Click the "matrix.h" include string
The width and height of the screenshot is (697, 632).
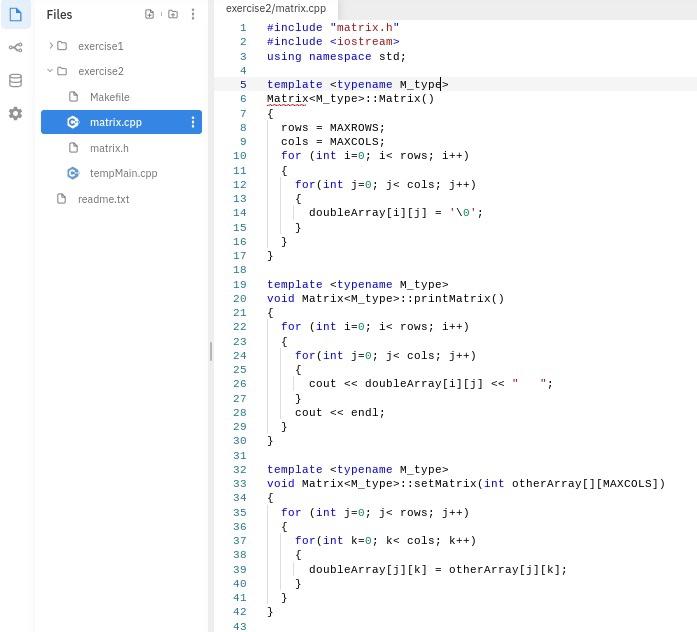tap(365, 28)
